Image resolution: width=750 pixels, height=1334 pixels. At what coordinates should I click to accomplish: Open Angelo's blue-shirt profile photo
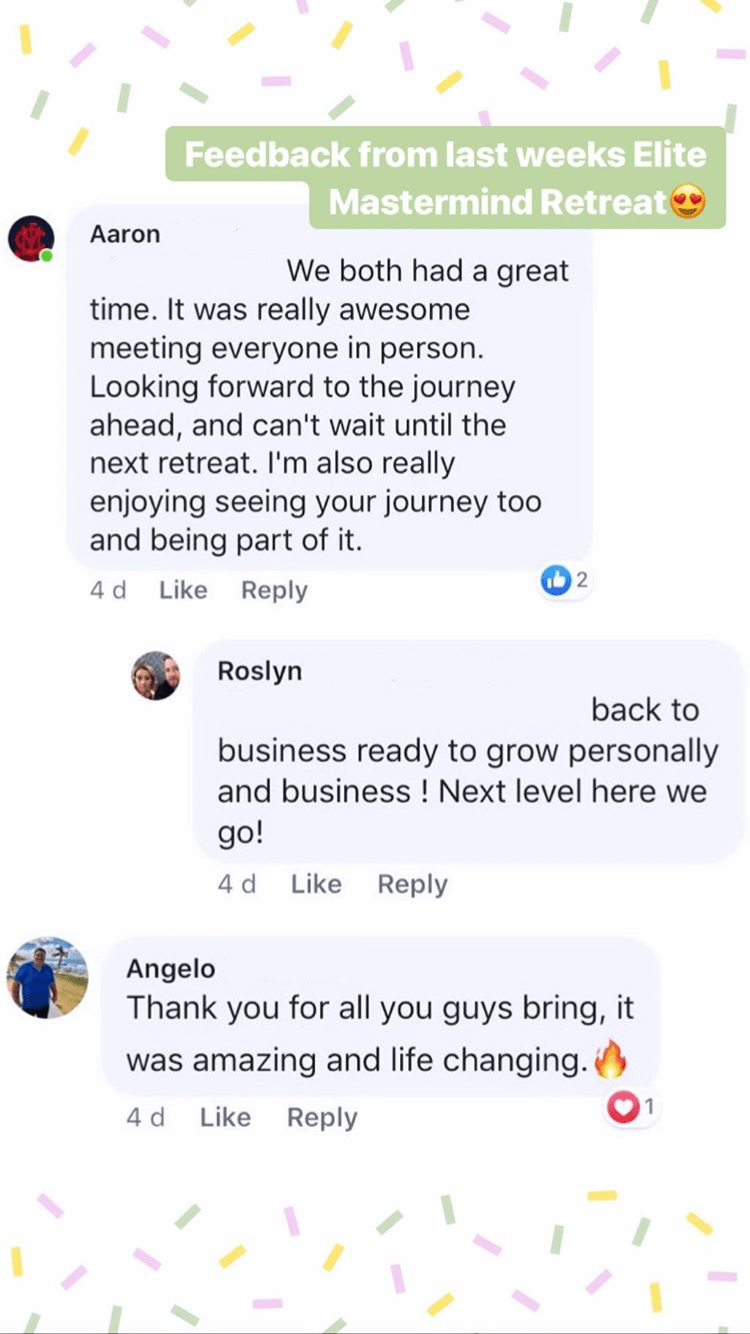coord(48,977)
